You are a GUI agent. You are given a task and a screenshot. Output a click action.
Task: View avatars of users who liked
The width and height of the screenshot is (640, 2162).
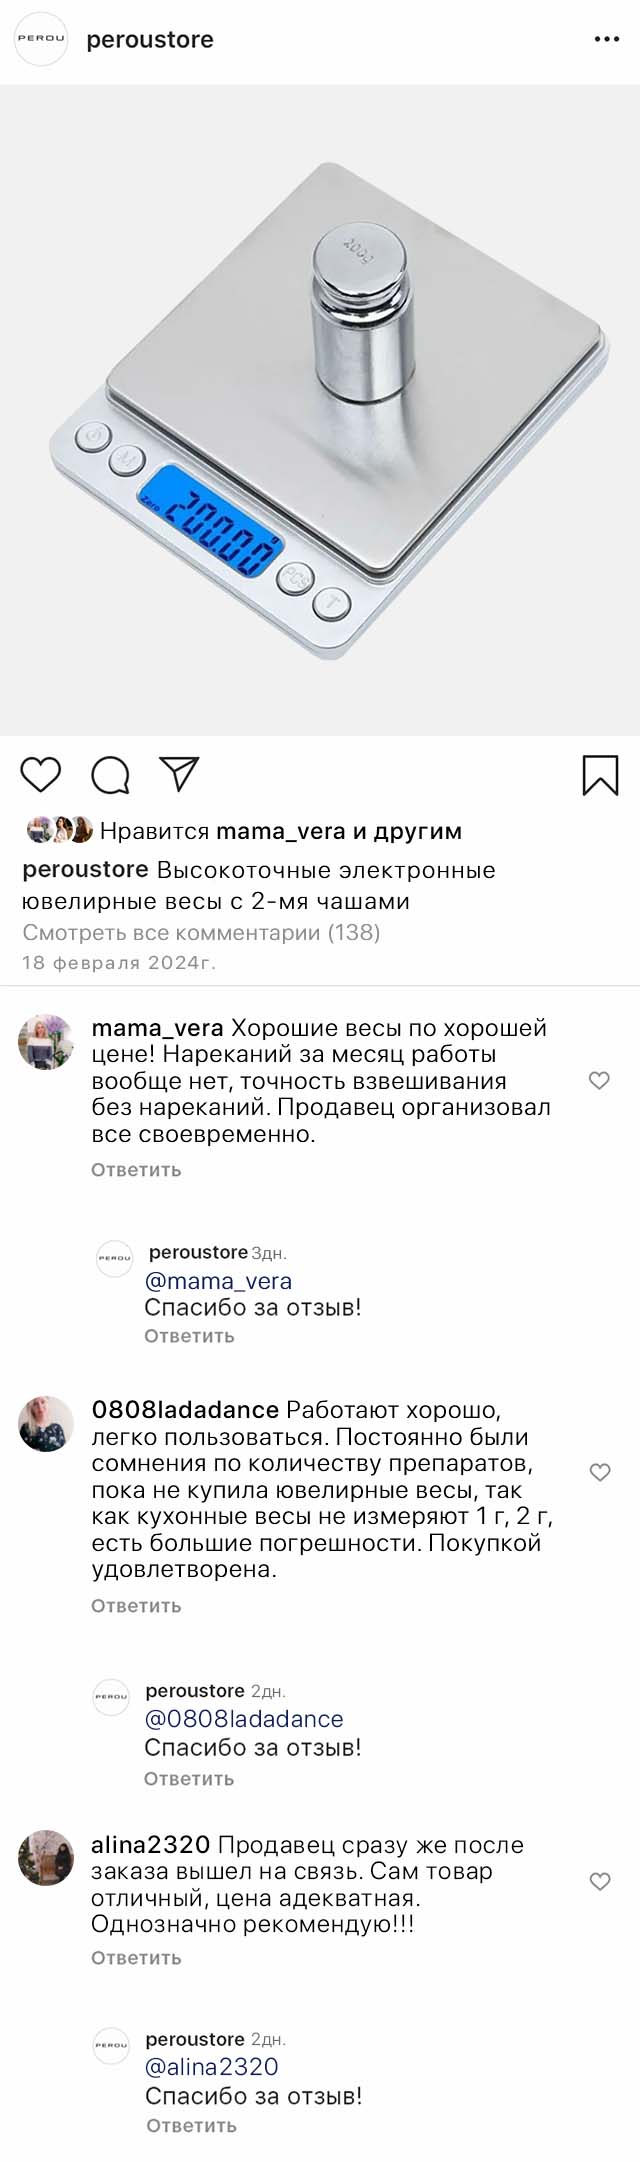(59, 830)
